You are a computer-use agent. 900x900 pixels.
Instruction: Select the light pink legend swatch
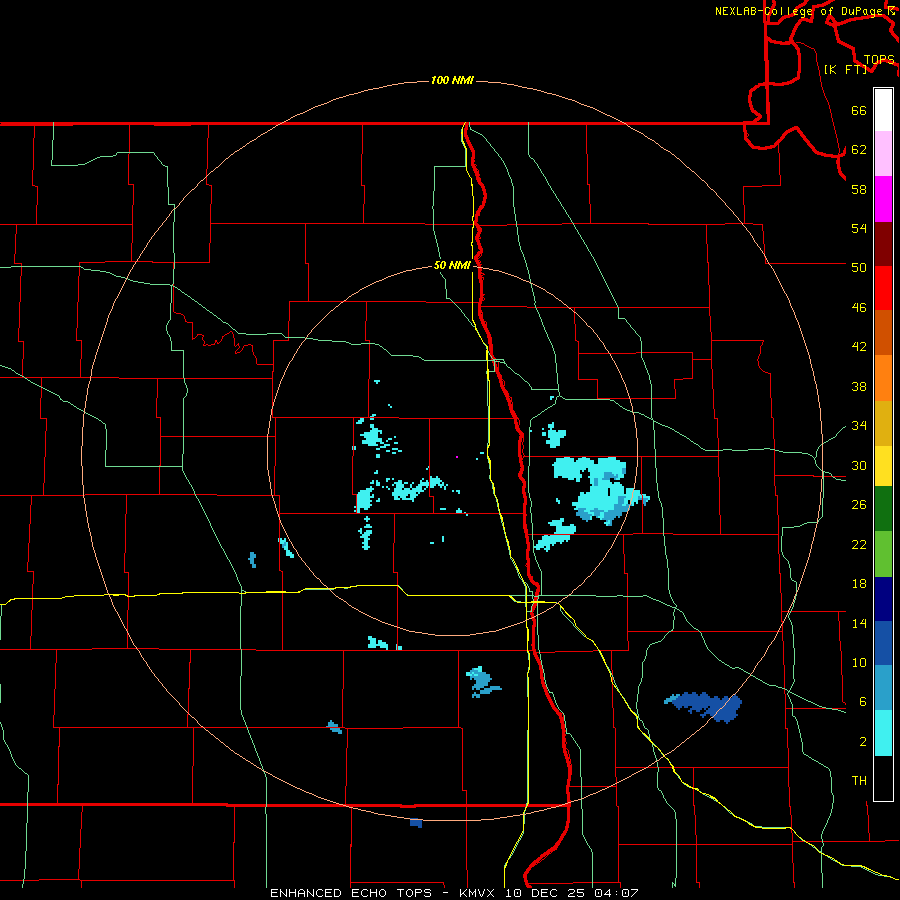883,154
